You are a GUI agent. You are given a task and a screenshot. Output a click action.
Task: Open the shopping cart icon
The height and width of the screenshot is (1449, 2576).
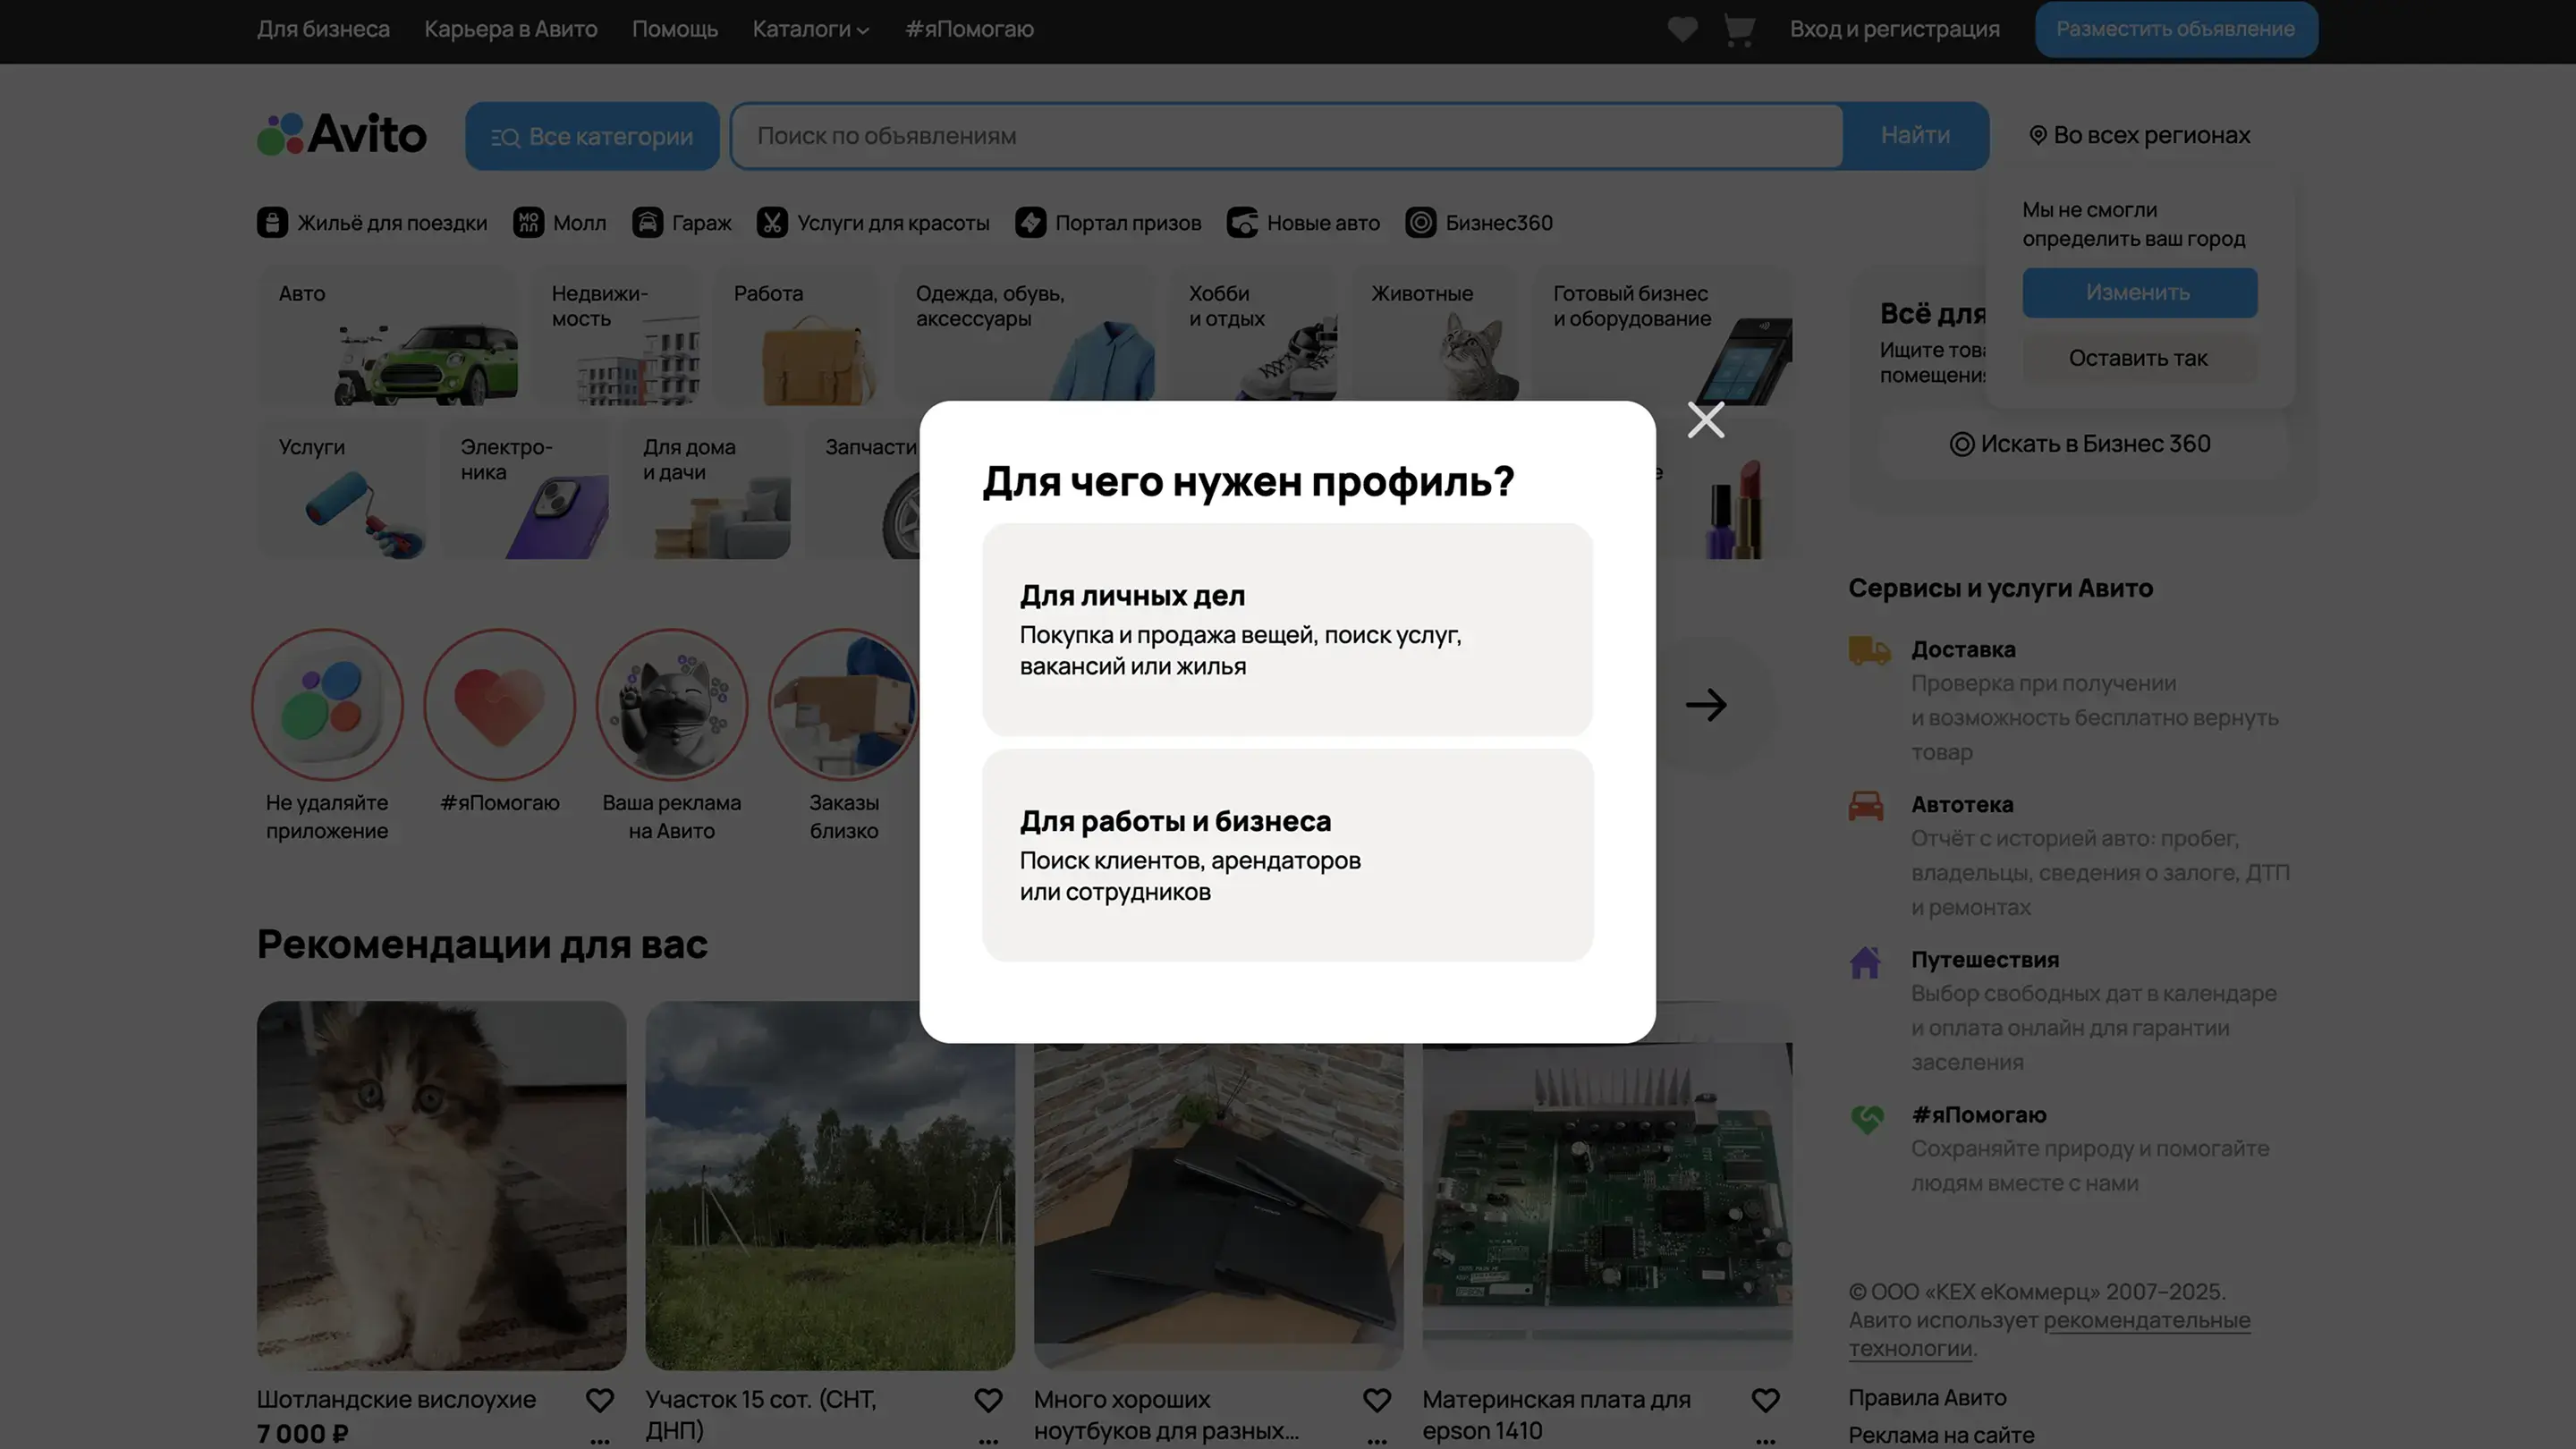click(1739, 29)
